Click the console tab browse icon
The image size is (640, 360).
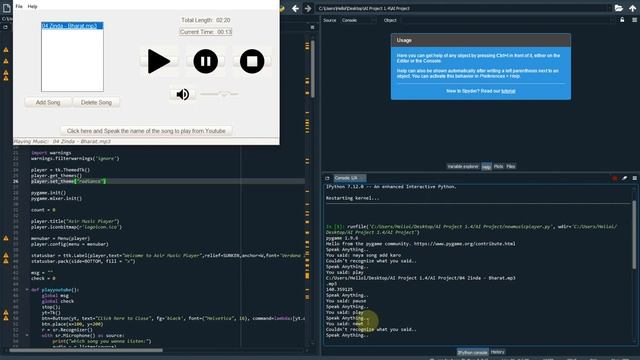pos(327,178)
